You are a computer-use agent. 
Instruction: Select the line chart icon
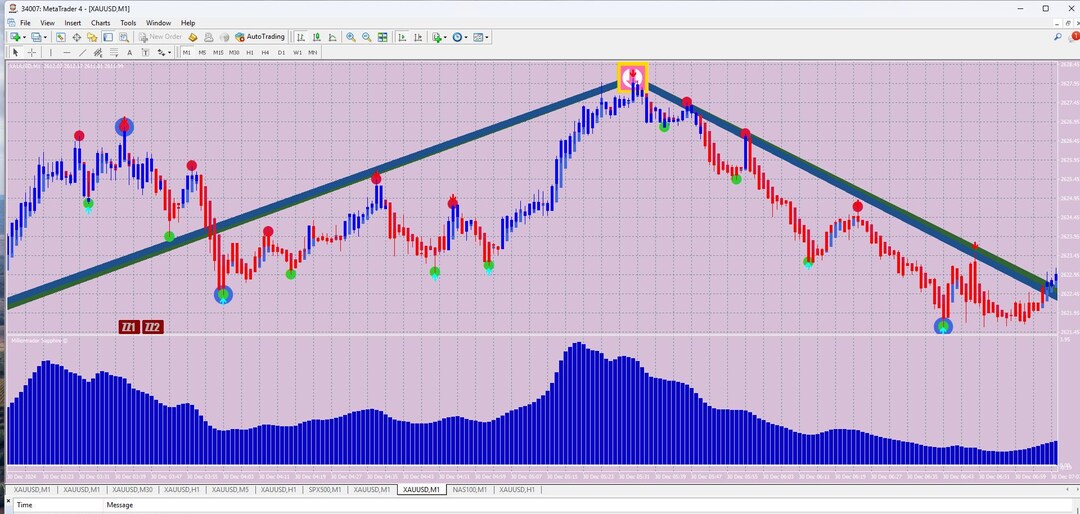(x=333, y=37)
